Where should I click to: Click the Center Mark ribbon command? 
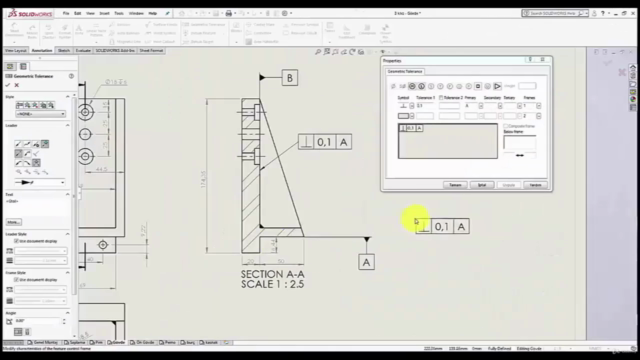[260, 24]
